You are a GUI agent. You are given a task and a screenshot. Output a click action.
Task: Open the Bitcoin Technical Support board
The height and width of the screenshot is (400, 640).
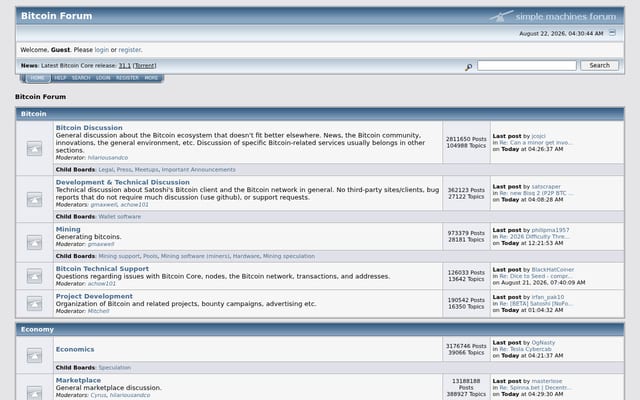(x=102, y=269)
